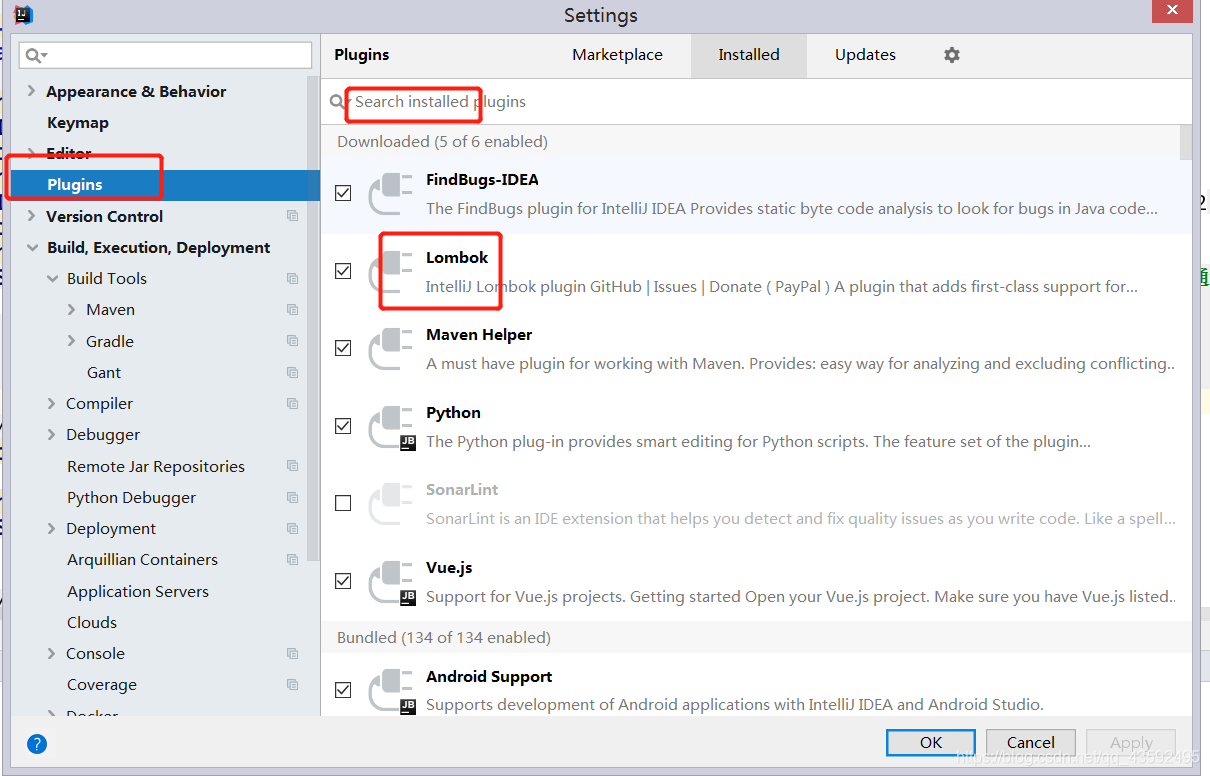Screen dimensions: 1210x776
Task: Click the help question mark icon
Action: click(x=37, y=743)
